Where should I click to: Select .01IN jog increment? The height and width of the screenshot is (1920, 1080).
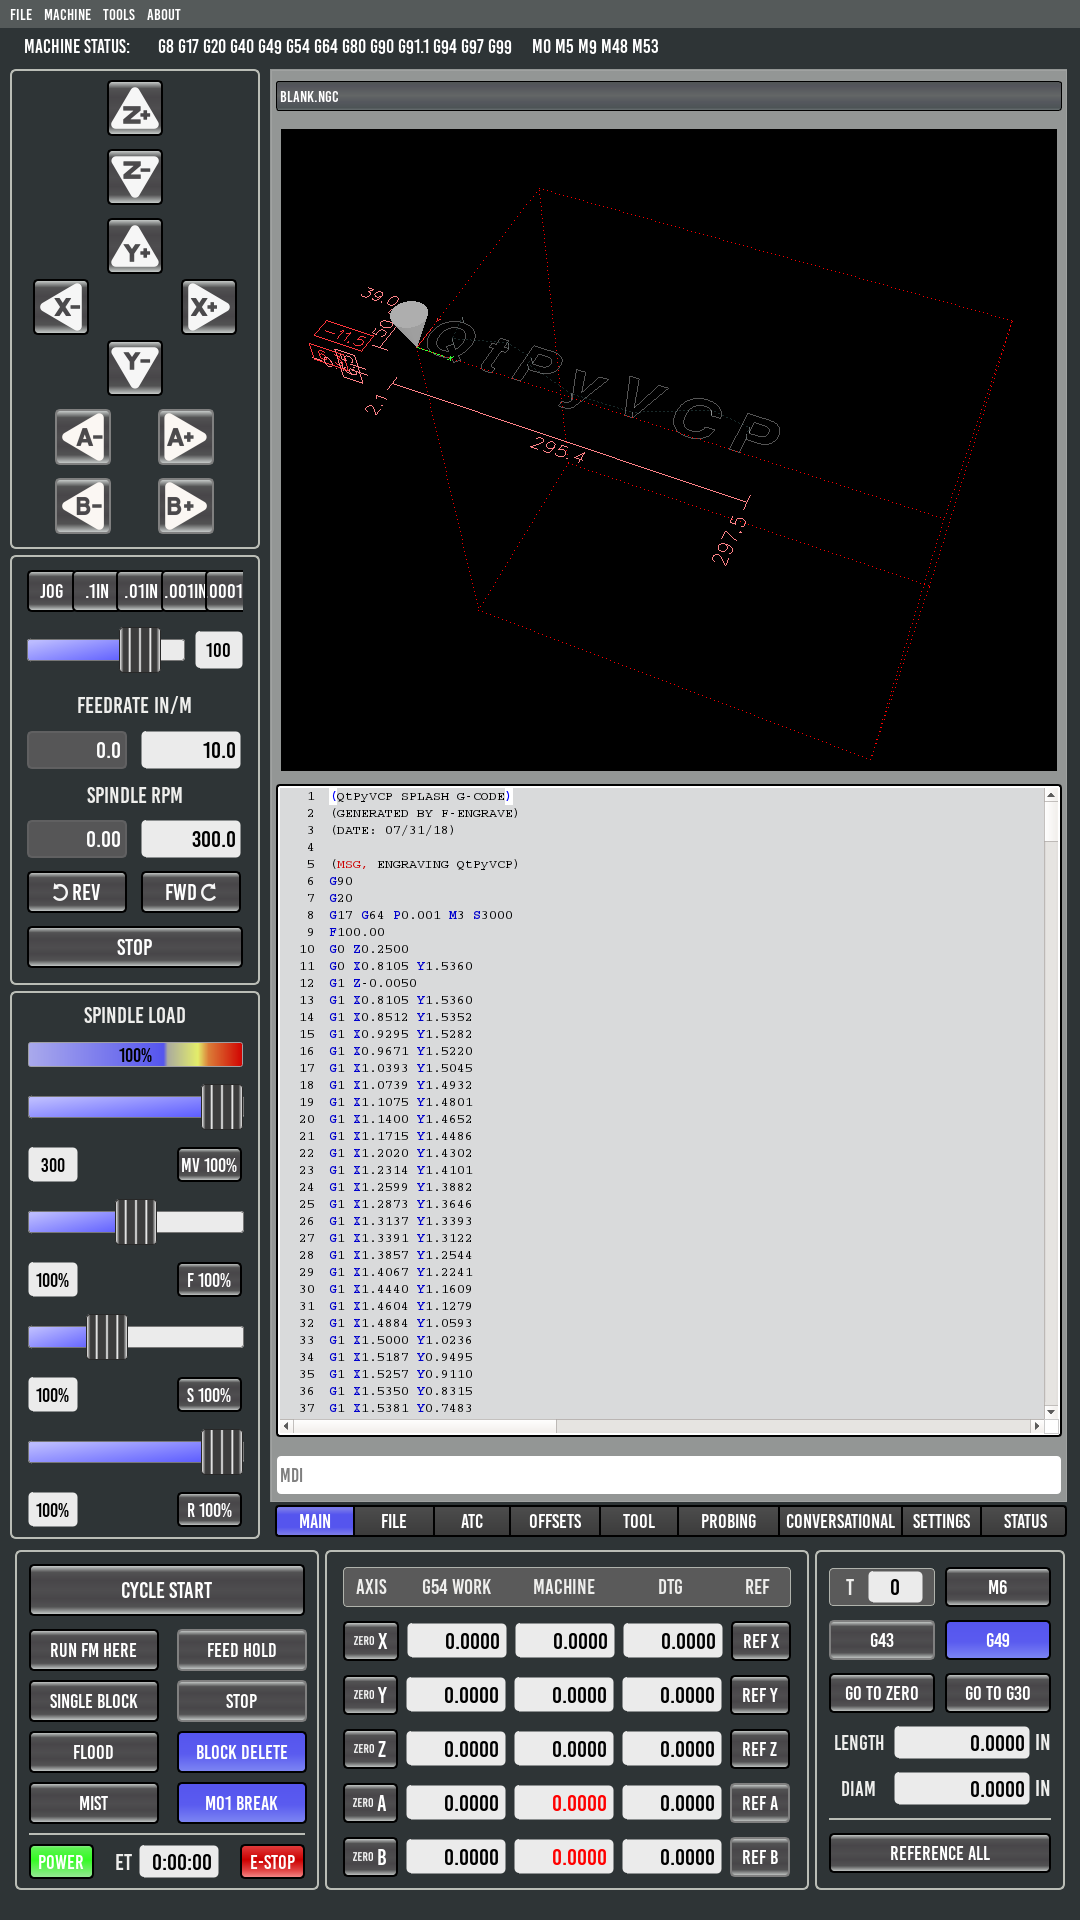(x=140, y=591)
